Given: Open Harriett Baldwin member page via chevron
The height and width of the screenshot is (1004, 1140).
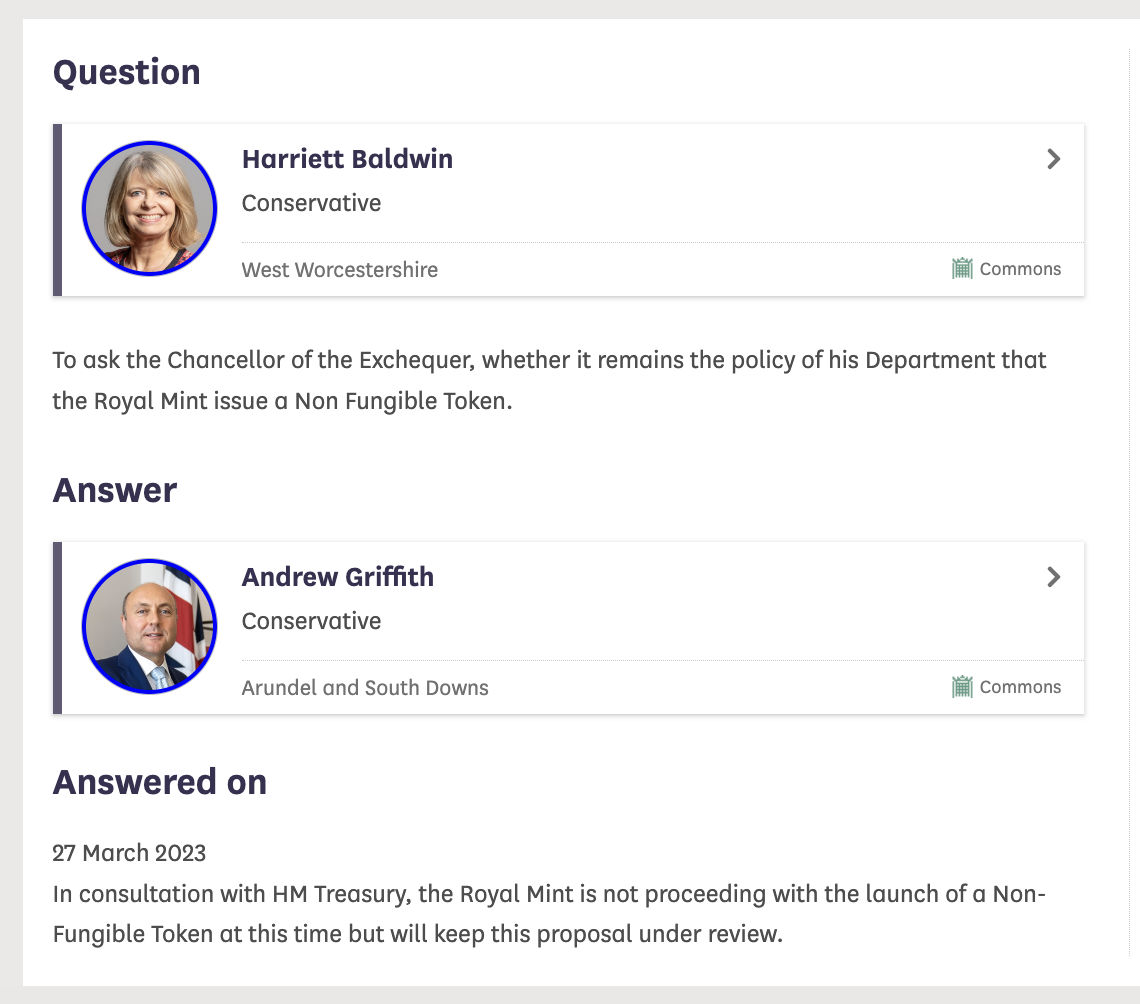Looking at the screenshot, I should click(x=1053, y=159).
